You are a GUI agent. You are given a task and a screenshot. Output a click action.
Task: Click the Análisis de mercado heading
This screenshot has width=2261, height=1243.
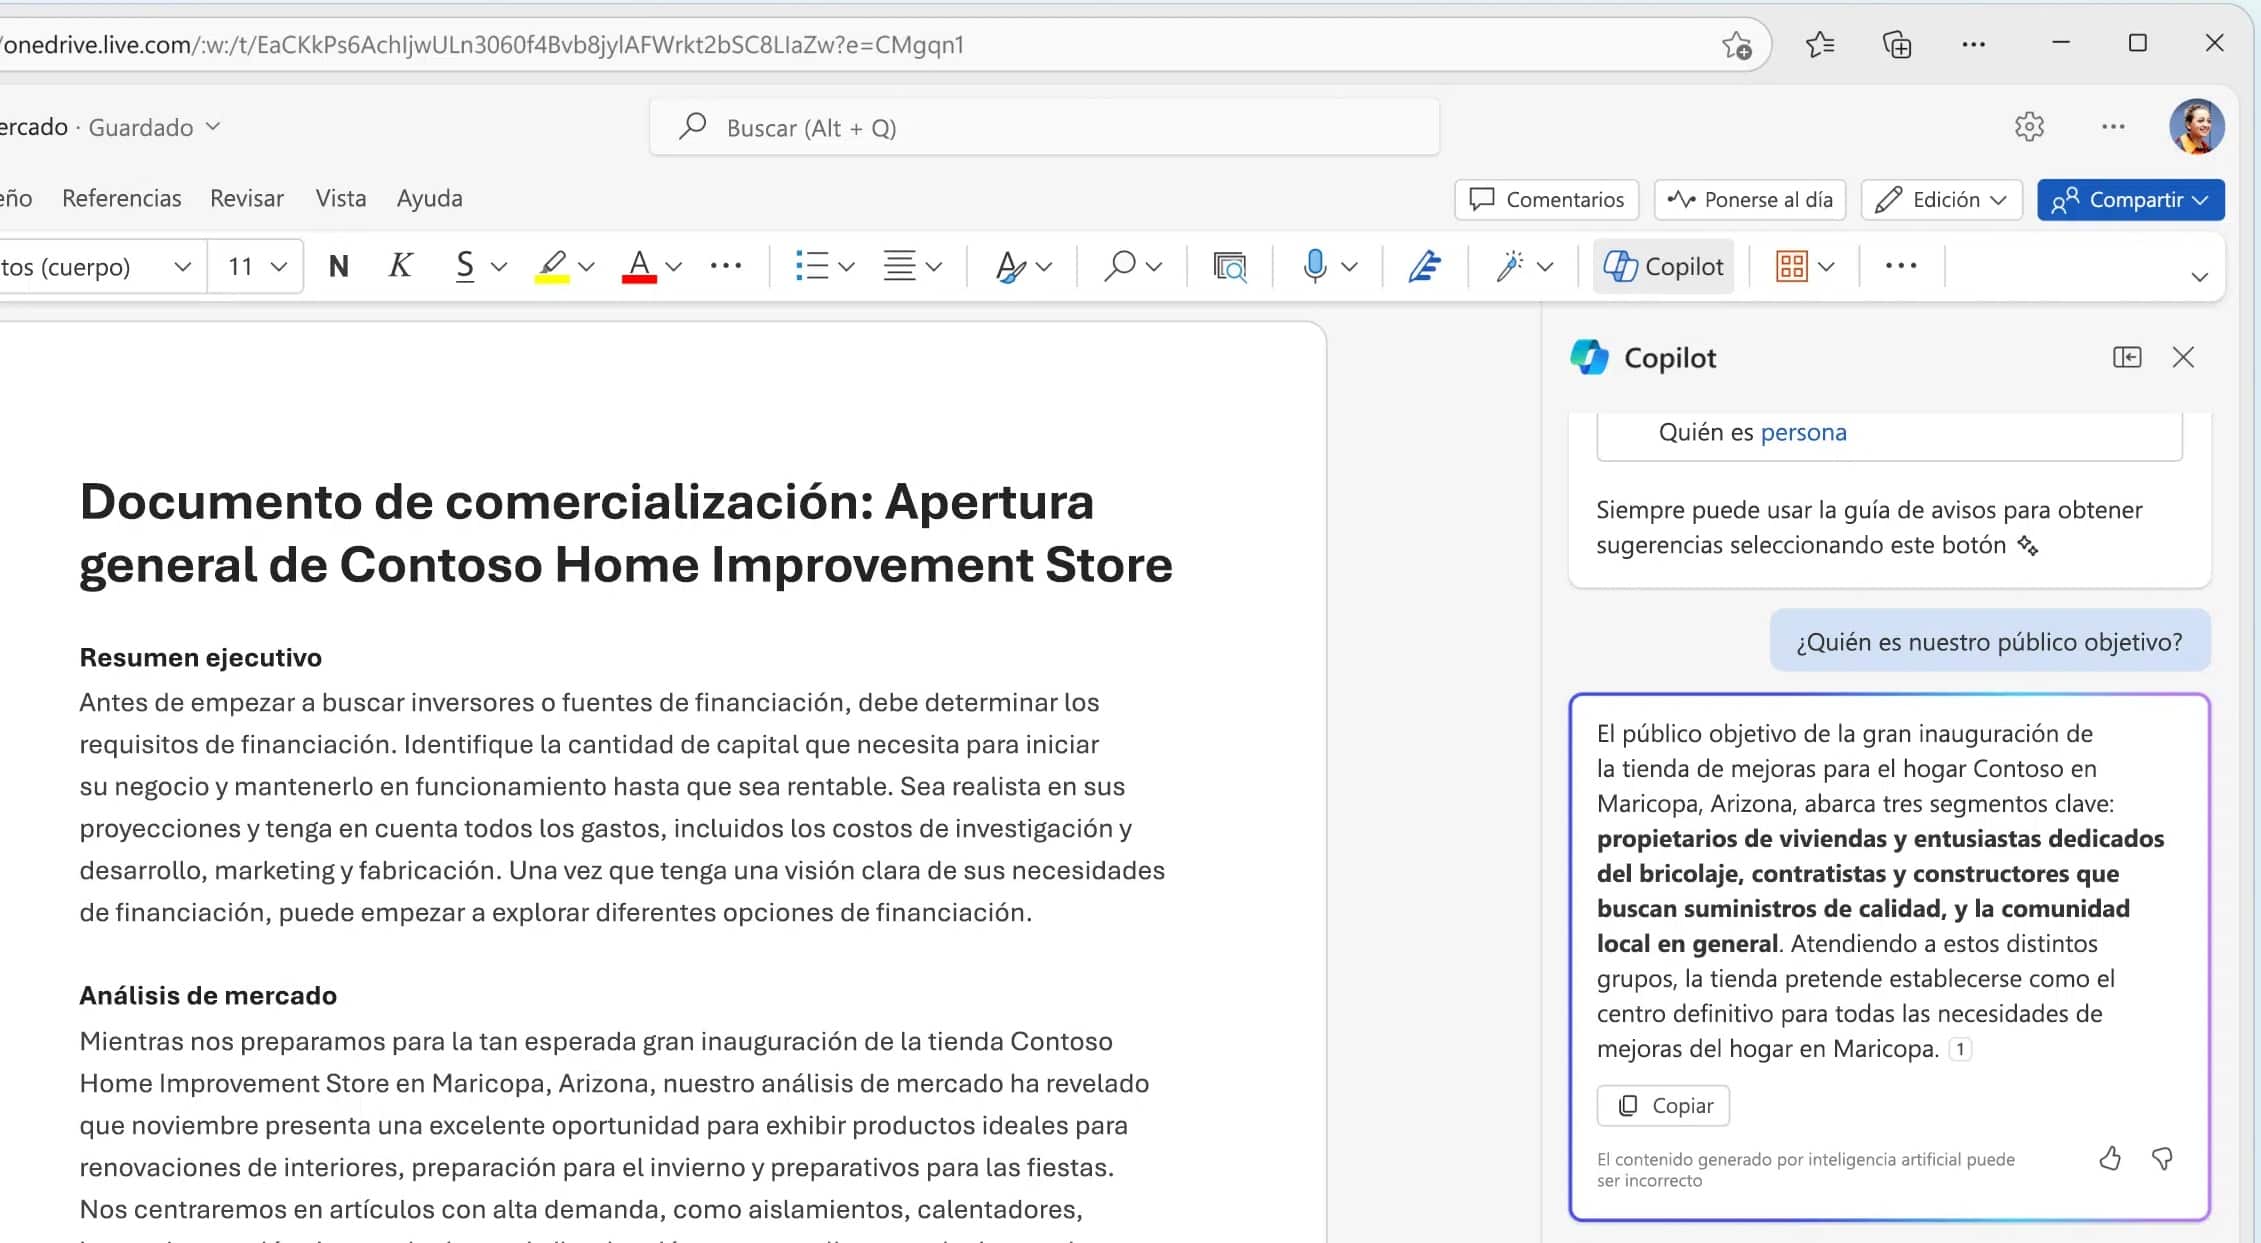pyautogui.click(x=208, y=995)
